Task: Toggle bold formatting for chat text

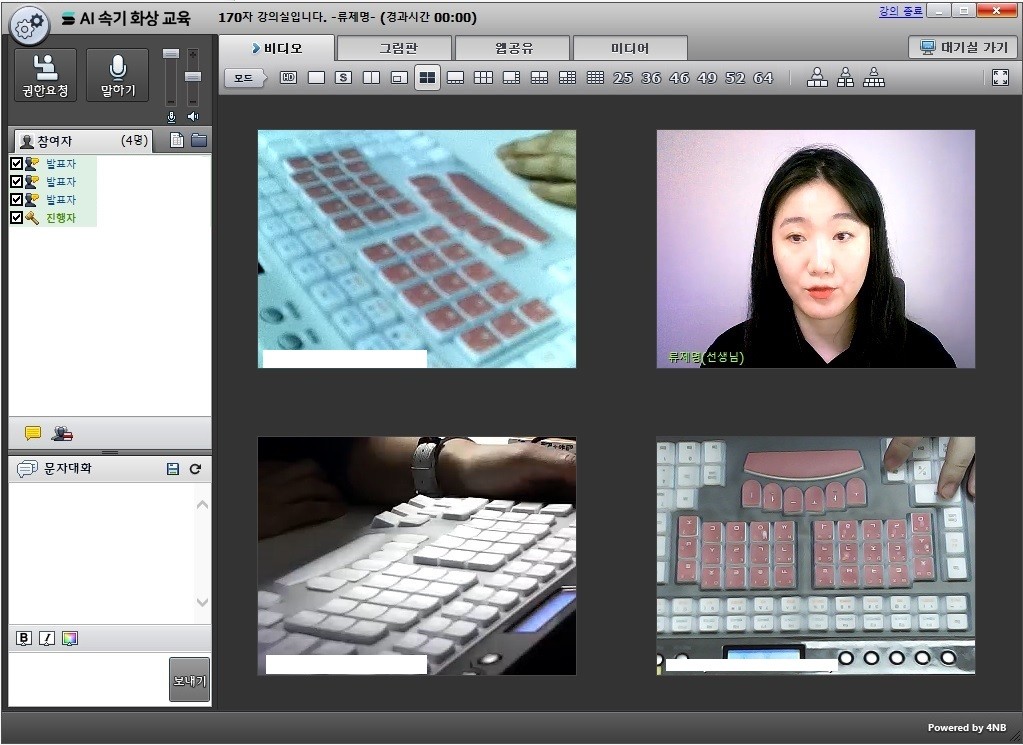Action: point(25,639)
